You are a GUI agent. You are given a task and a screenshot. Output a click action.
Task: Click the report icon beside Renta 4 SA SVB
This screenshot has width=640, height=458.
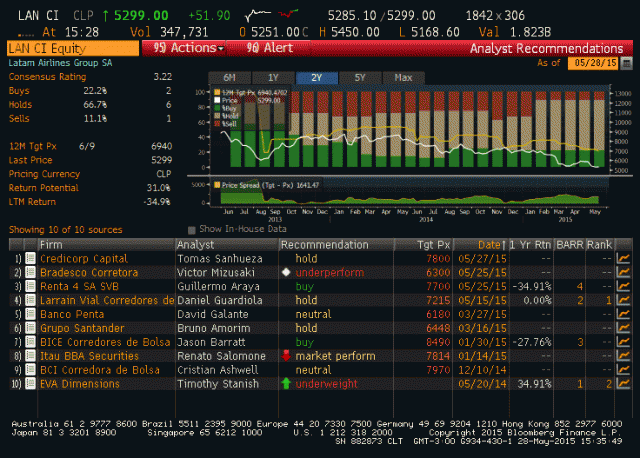point(30,286)
